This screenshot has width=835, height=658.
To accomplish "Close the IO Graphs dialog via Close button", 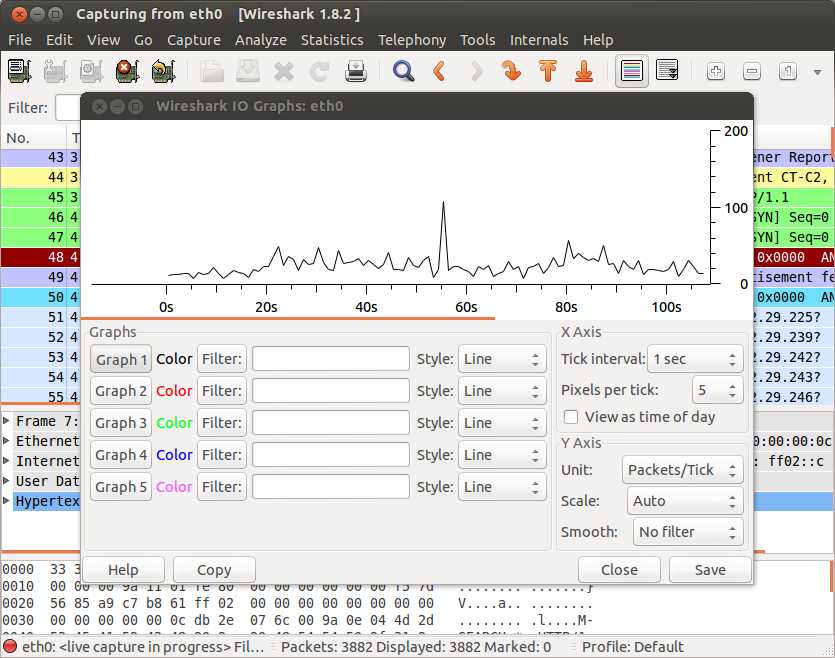I will click(619, 570).
